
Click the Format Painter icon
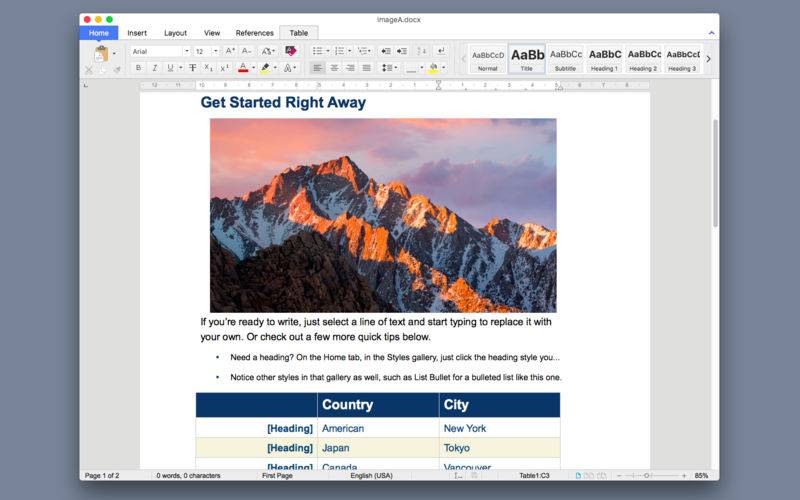click(117, 70)
